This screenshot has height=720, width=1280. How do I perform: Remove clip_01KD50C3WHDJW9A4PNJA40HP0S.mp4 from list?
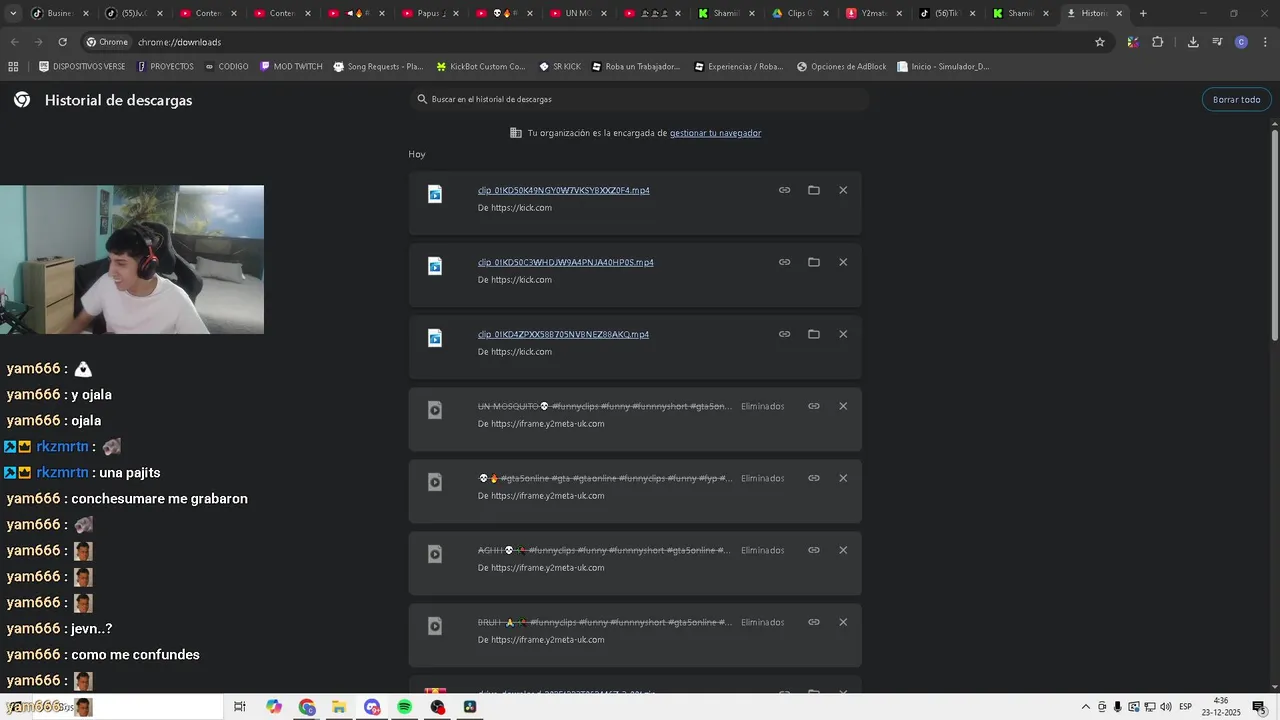click(x=843, y=262)
